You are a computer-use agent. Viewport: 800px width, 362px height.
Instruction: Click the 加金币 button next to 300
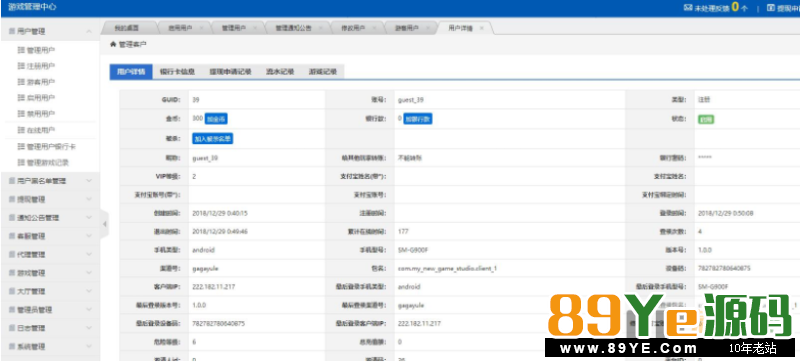(x=216, y=119)
